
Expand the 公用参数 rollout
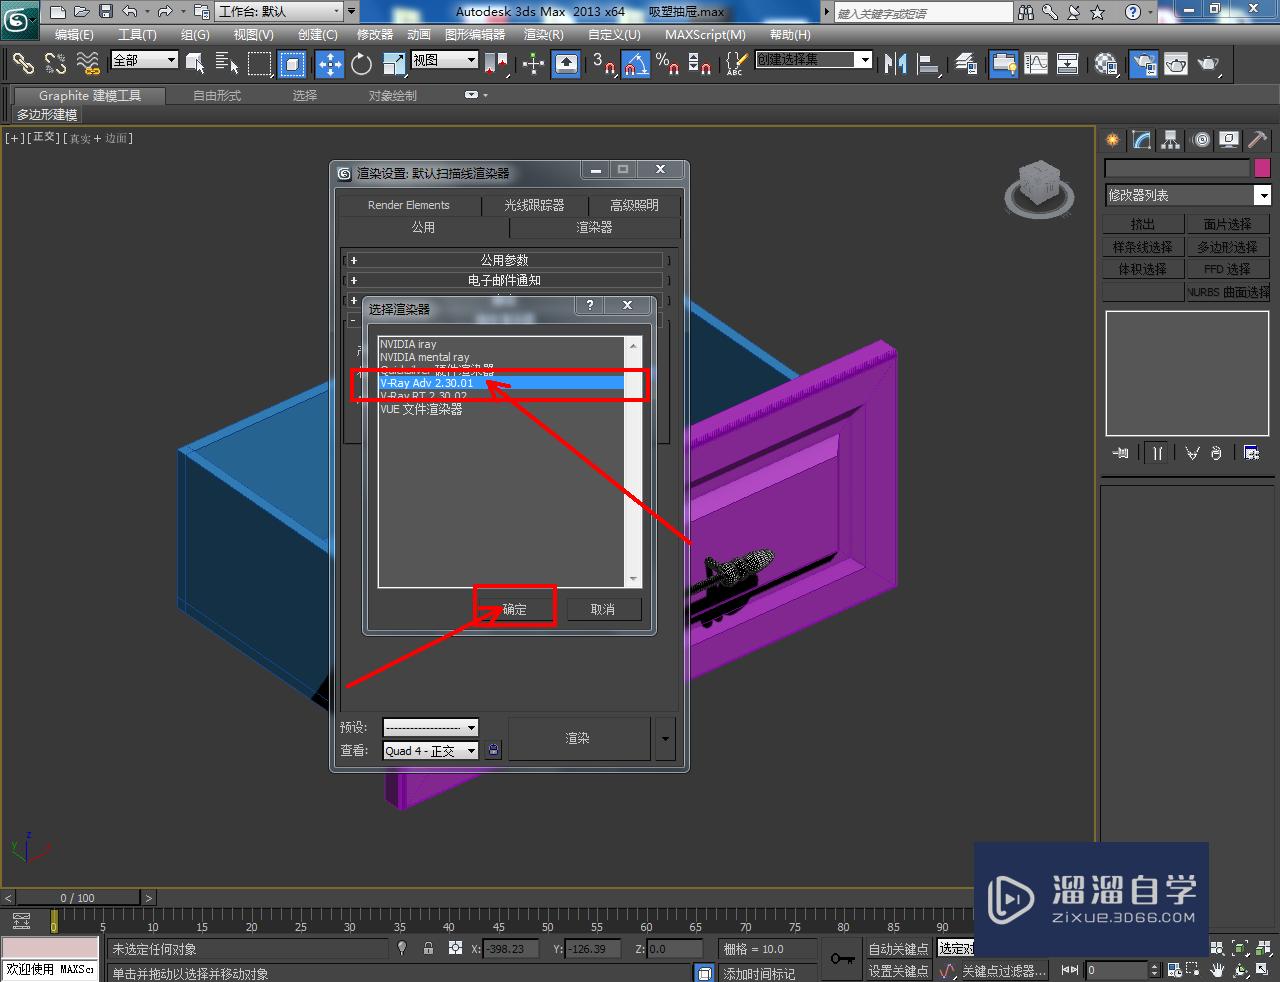(504, 260)
